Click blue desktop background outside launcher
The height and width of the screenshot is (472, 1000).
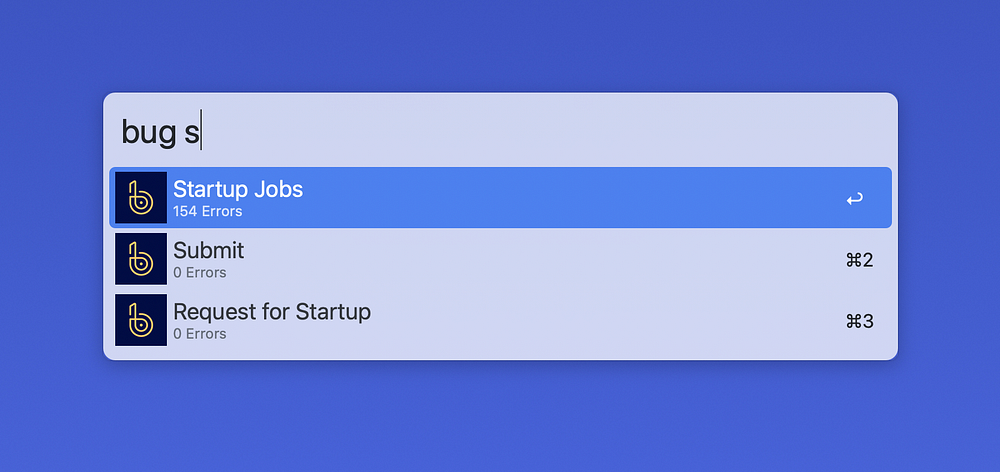[x=501, y=421]
